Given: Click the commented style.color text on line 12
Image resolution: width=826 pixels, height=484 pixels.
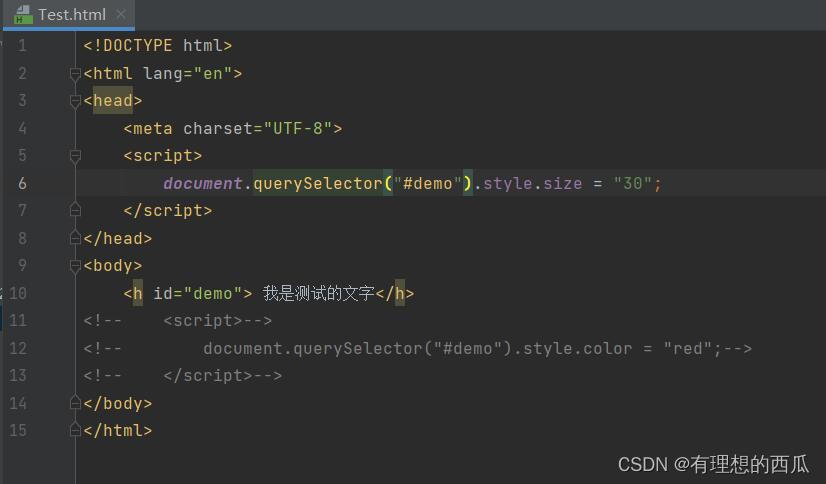Looking at the screenshot, I should click(x=578, y=348).
